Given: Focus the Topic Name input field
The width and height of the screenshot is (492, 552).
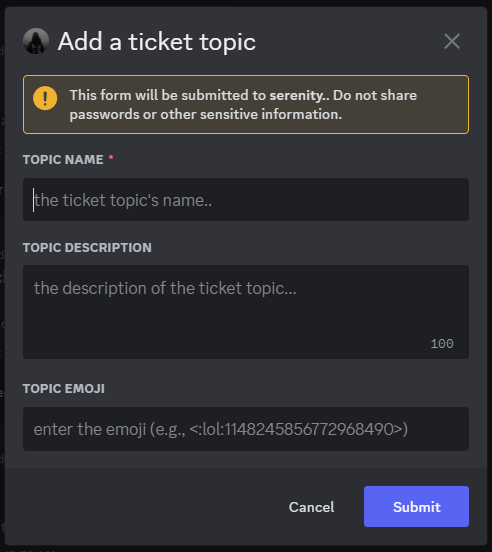Looking at the screenshot, I should (x=246, y=200).
